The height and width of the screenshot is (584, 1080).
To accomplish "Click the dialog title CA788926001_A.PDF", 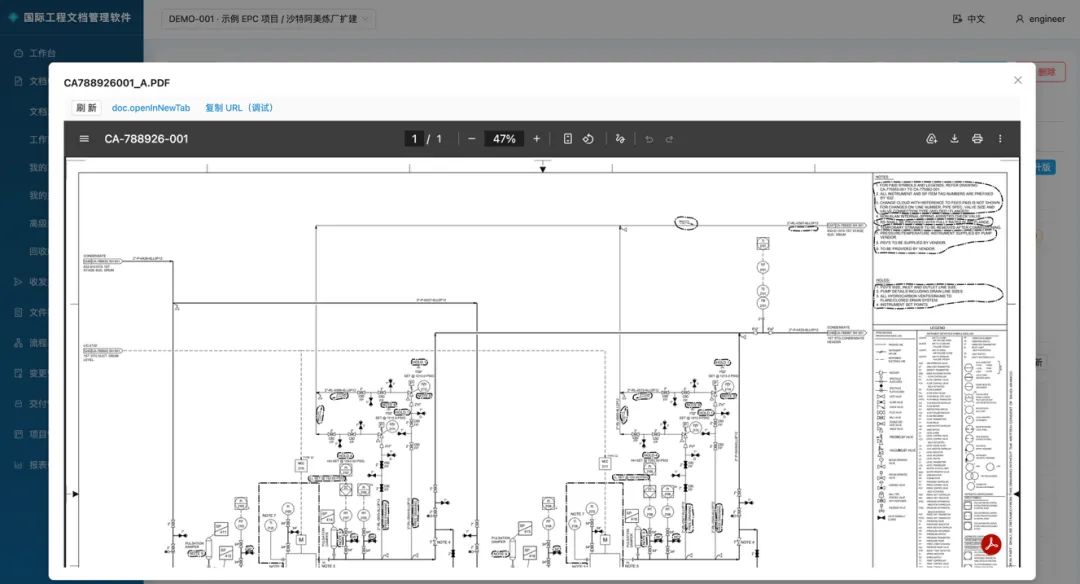I will pyautogui.click(x=116, y=83).
